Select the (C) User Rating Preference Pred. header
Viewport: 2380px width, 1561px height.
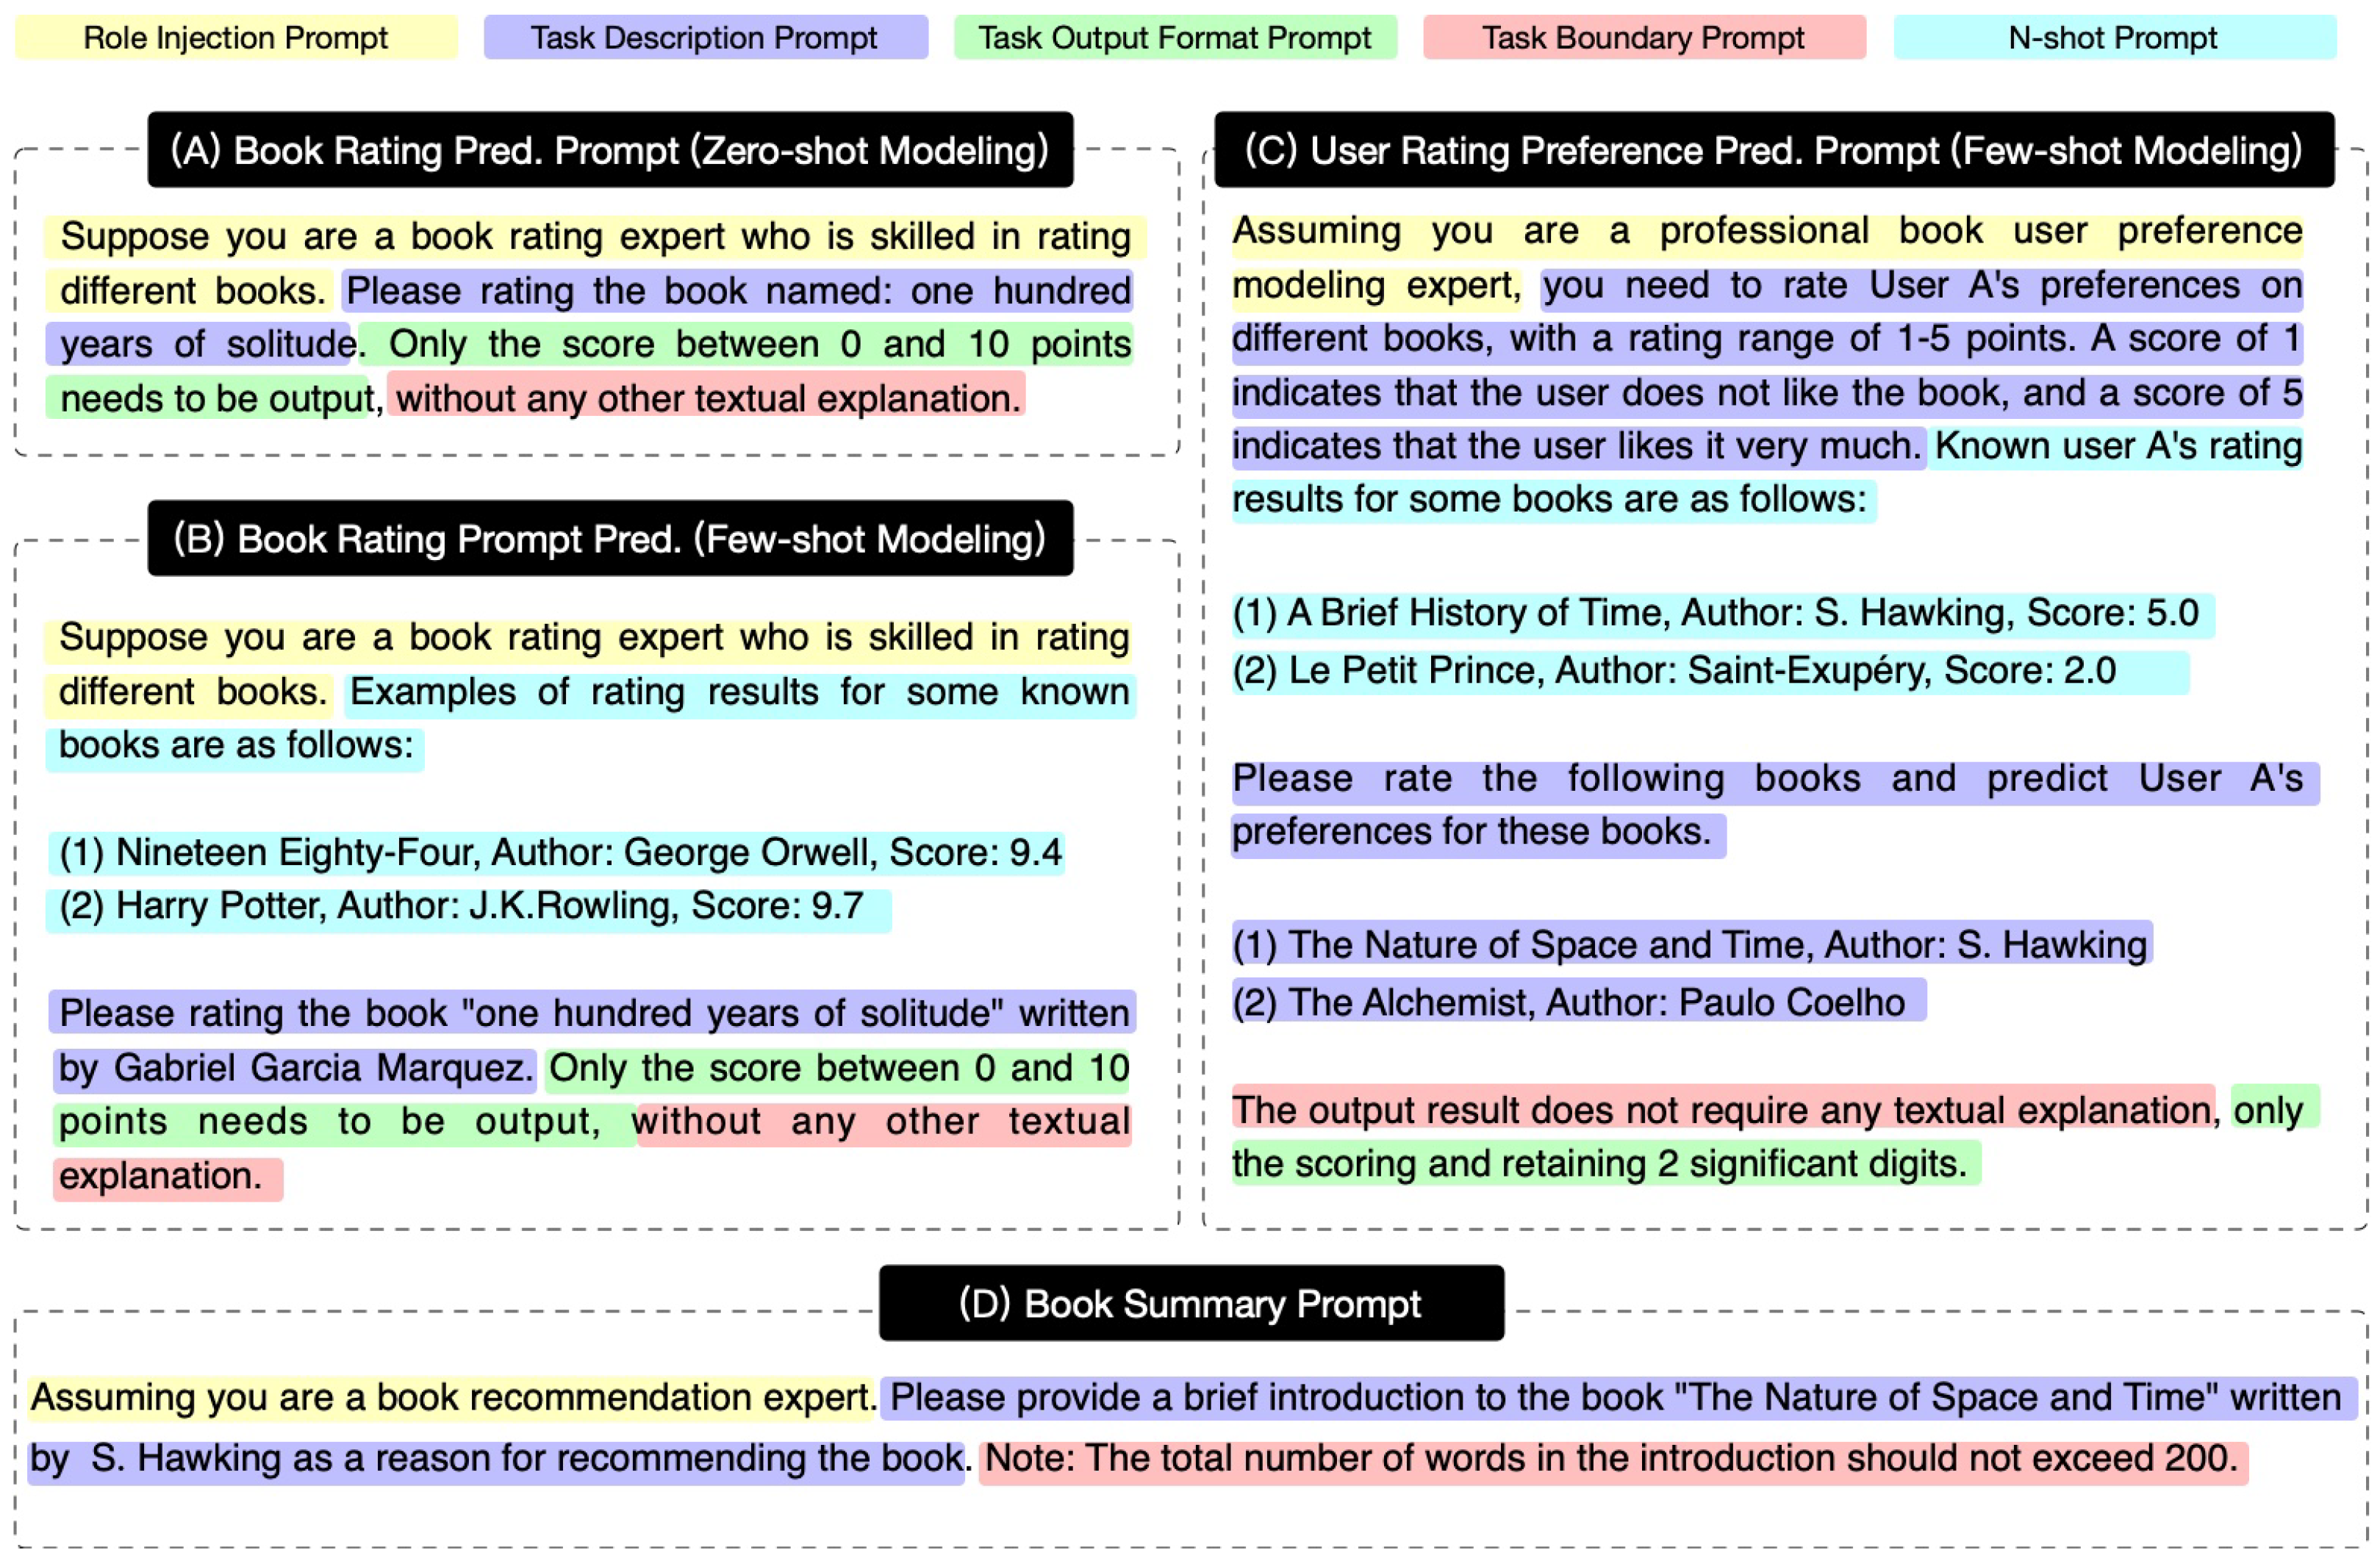click(1773, 150)
